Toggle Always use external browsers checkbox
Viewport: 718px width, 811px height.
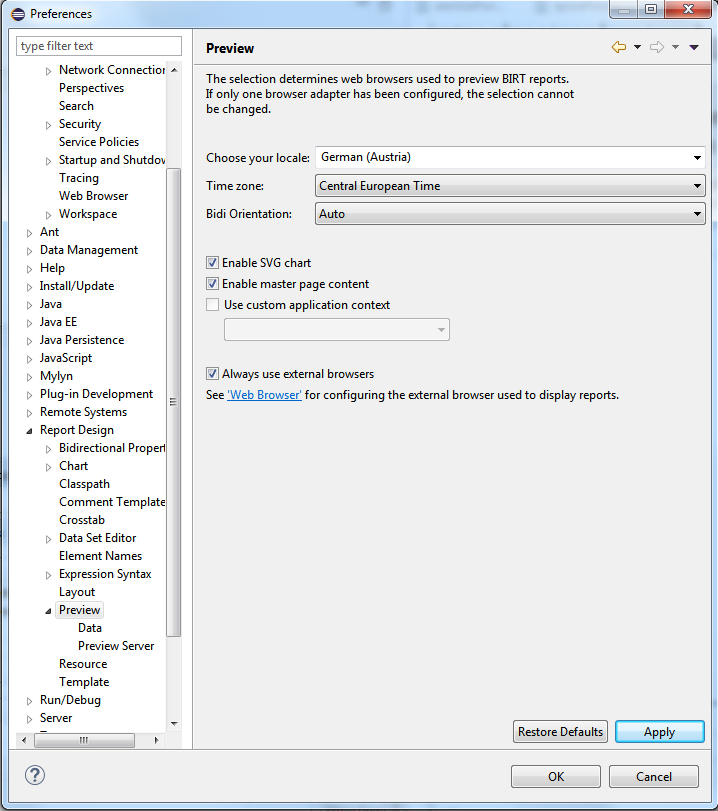pyautogui.click(x=212, y=374)
